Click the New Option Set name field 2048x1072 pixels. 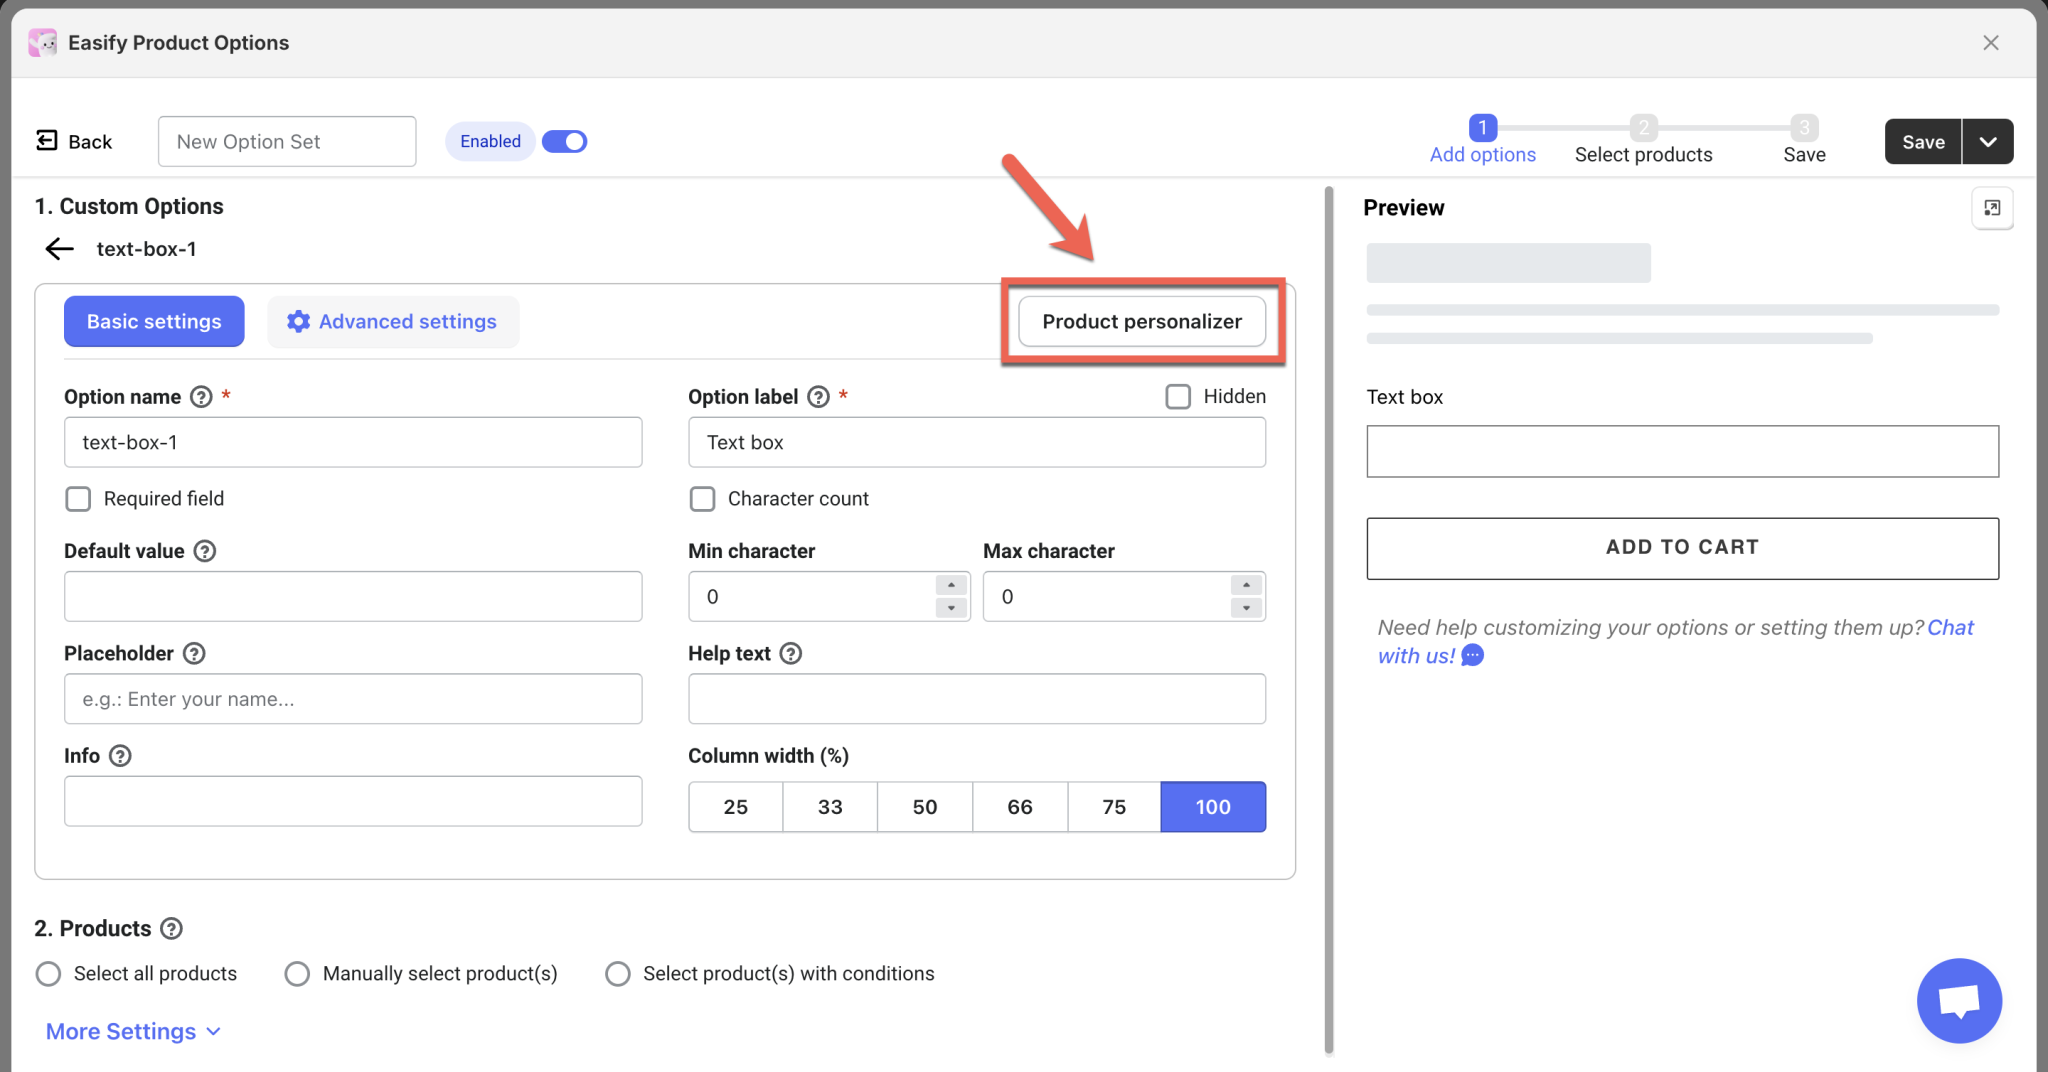coord(287,142)
